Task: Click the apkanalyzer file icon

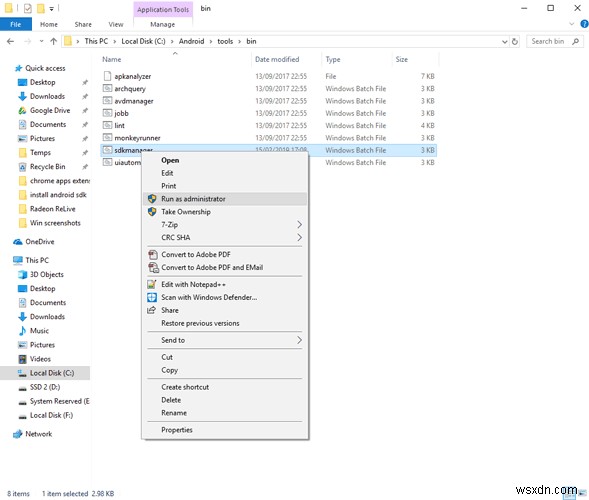Action: (107, 76)
